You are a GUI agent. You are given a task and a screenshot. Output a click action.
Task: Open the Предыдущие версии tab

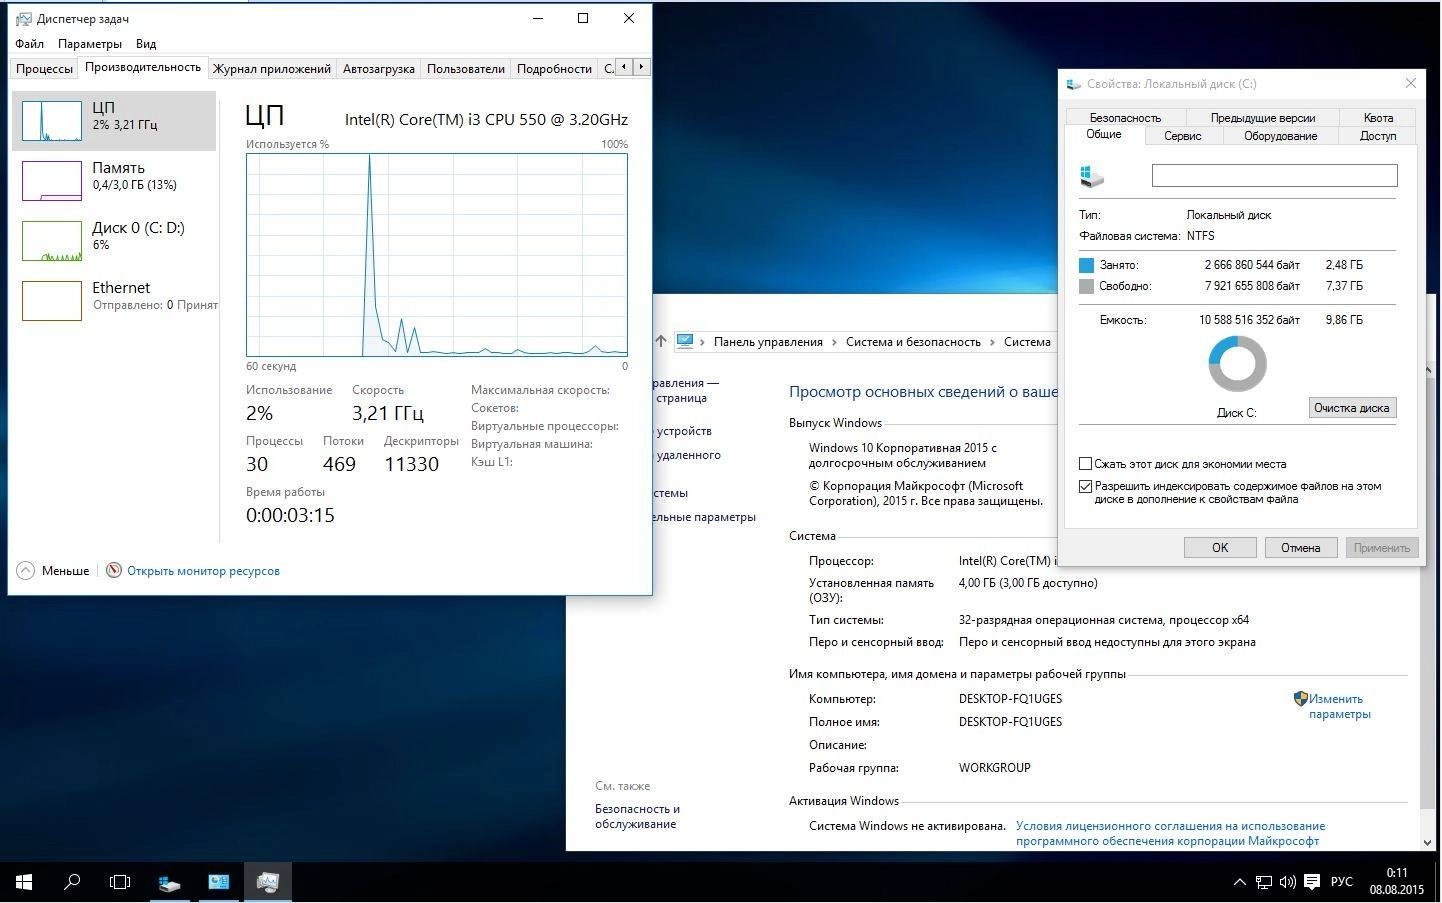tap(1262, 118)
